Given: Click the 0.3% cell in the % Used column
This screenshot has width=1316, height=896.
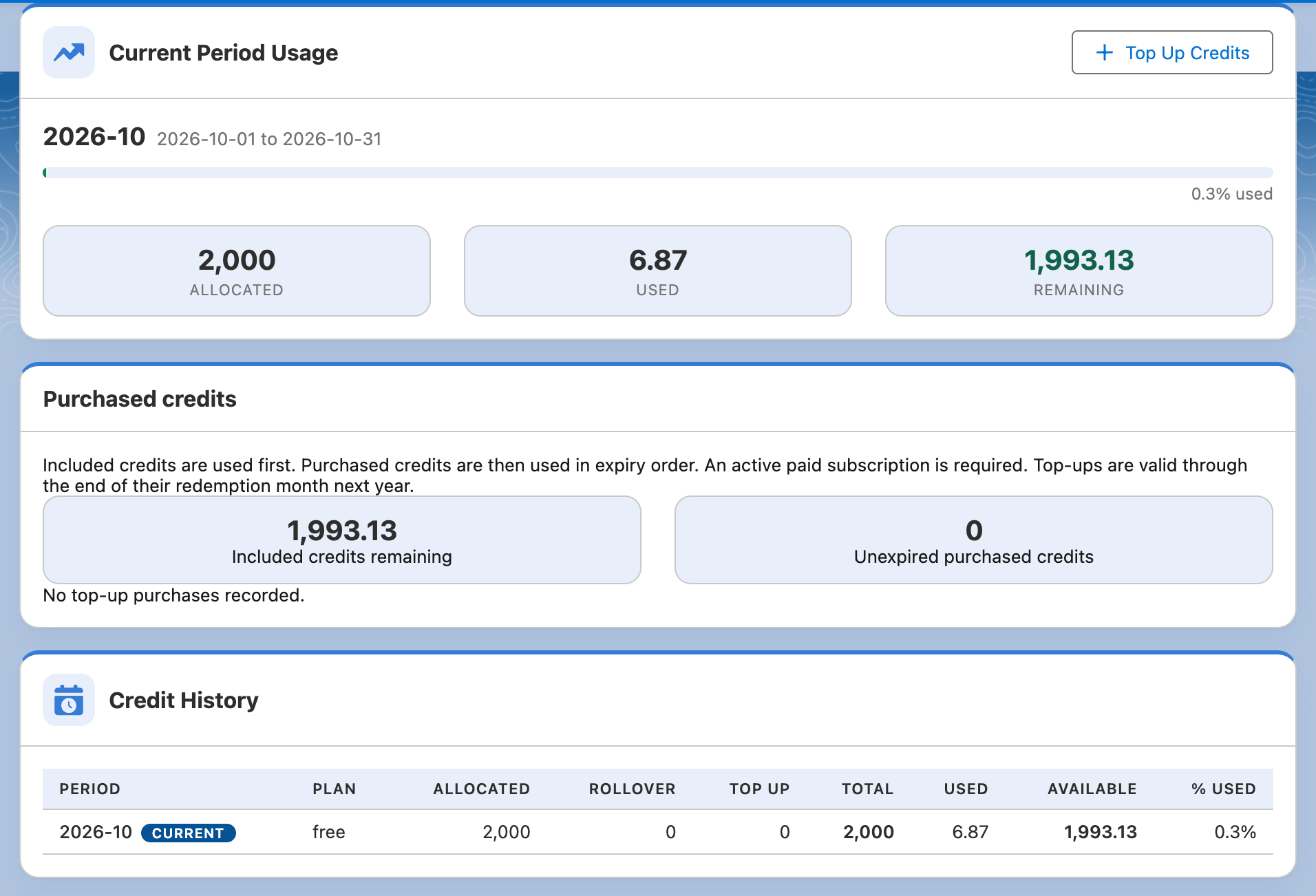Looking at the screenshot, I should [1237, 832].
